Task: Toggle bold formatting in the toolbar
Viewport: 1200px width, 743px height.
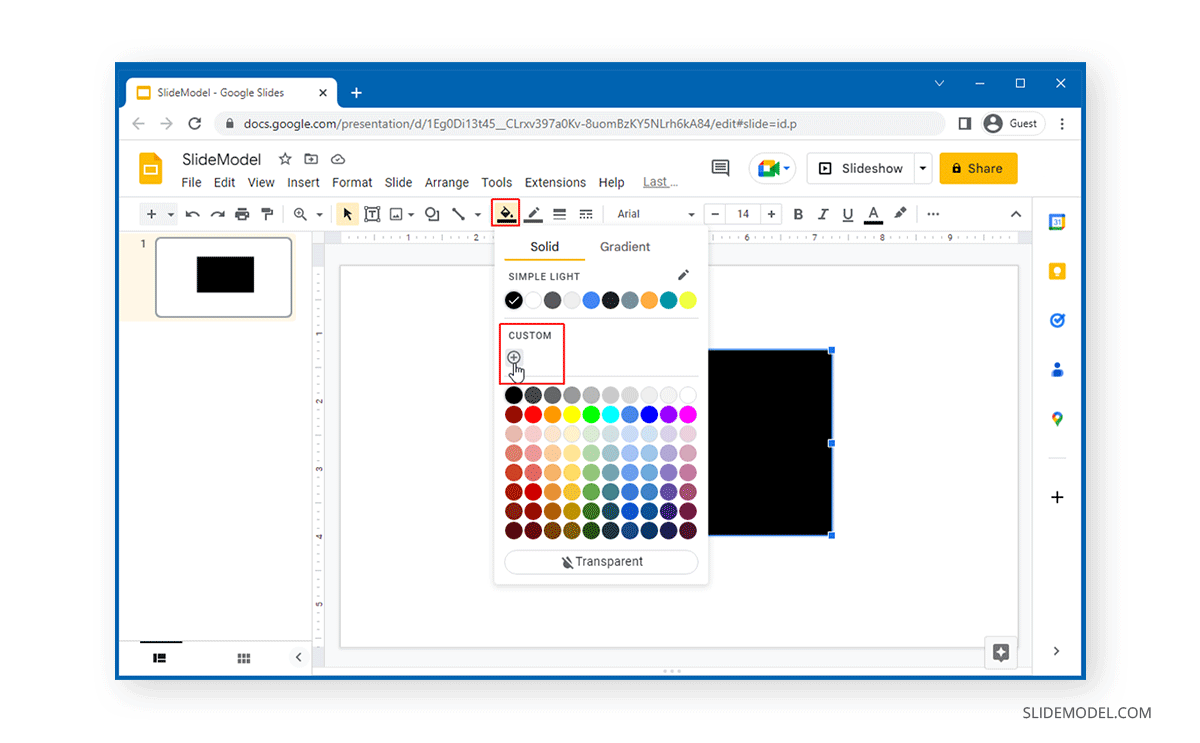Action: click(798, 213)
